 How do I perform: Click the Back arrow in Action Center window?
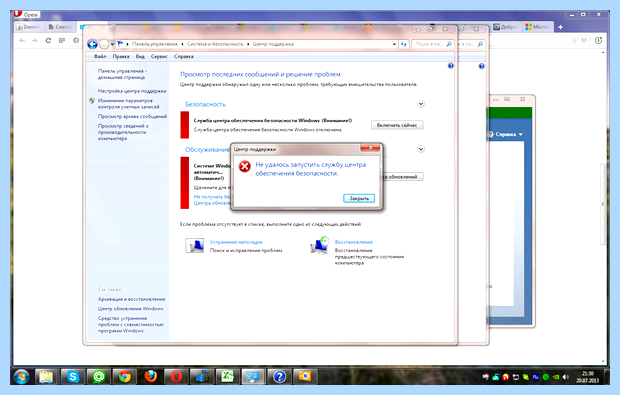click(93, 44)
